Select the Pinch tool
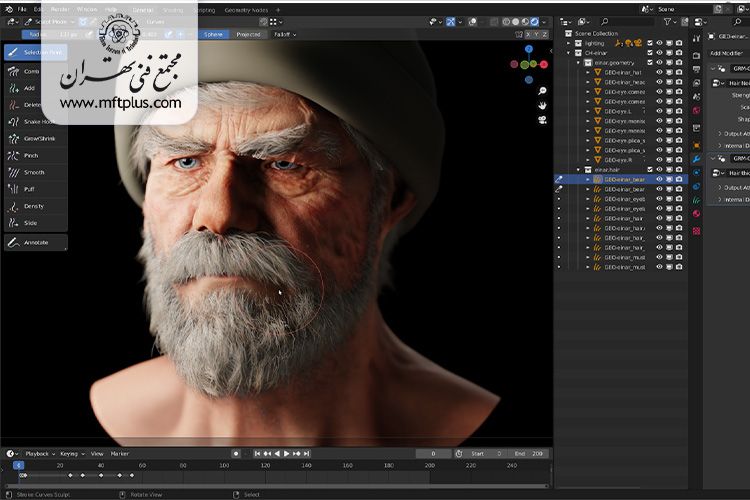This screenshot has width=750, height=500. coord(35,156)
